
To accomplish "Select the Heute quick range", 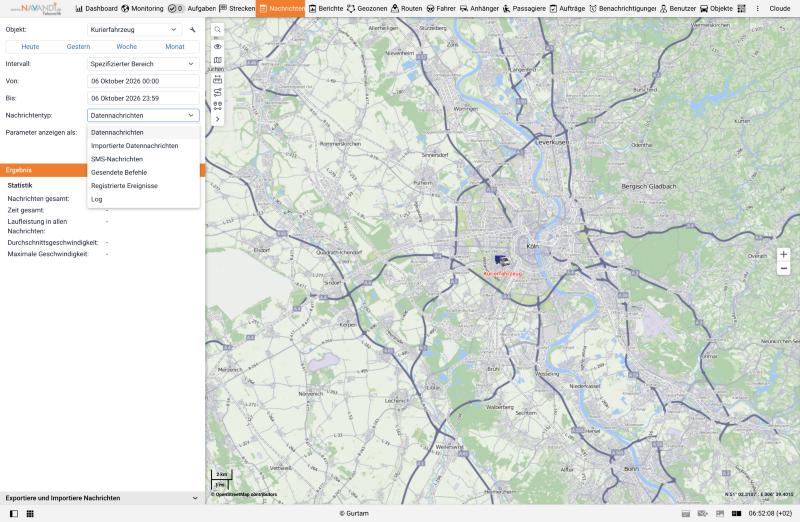I will click(x=30, y=46).
